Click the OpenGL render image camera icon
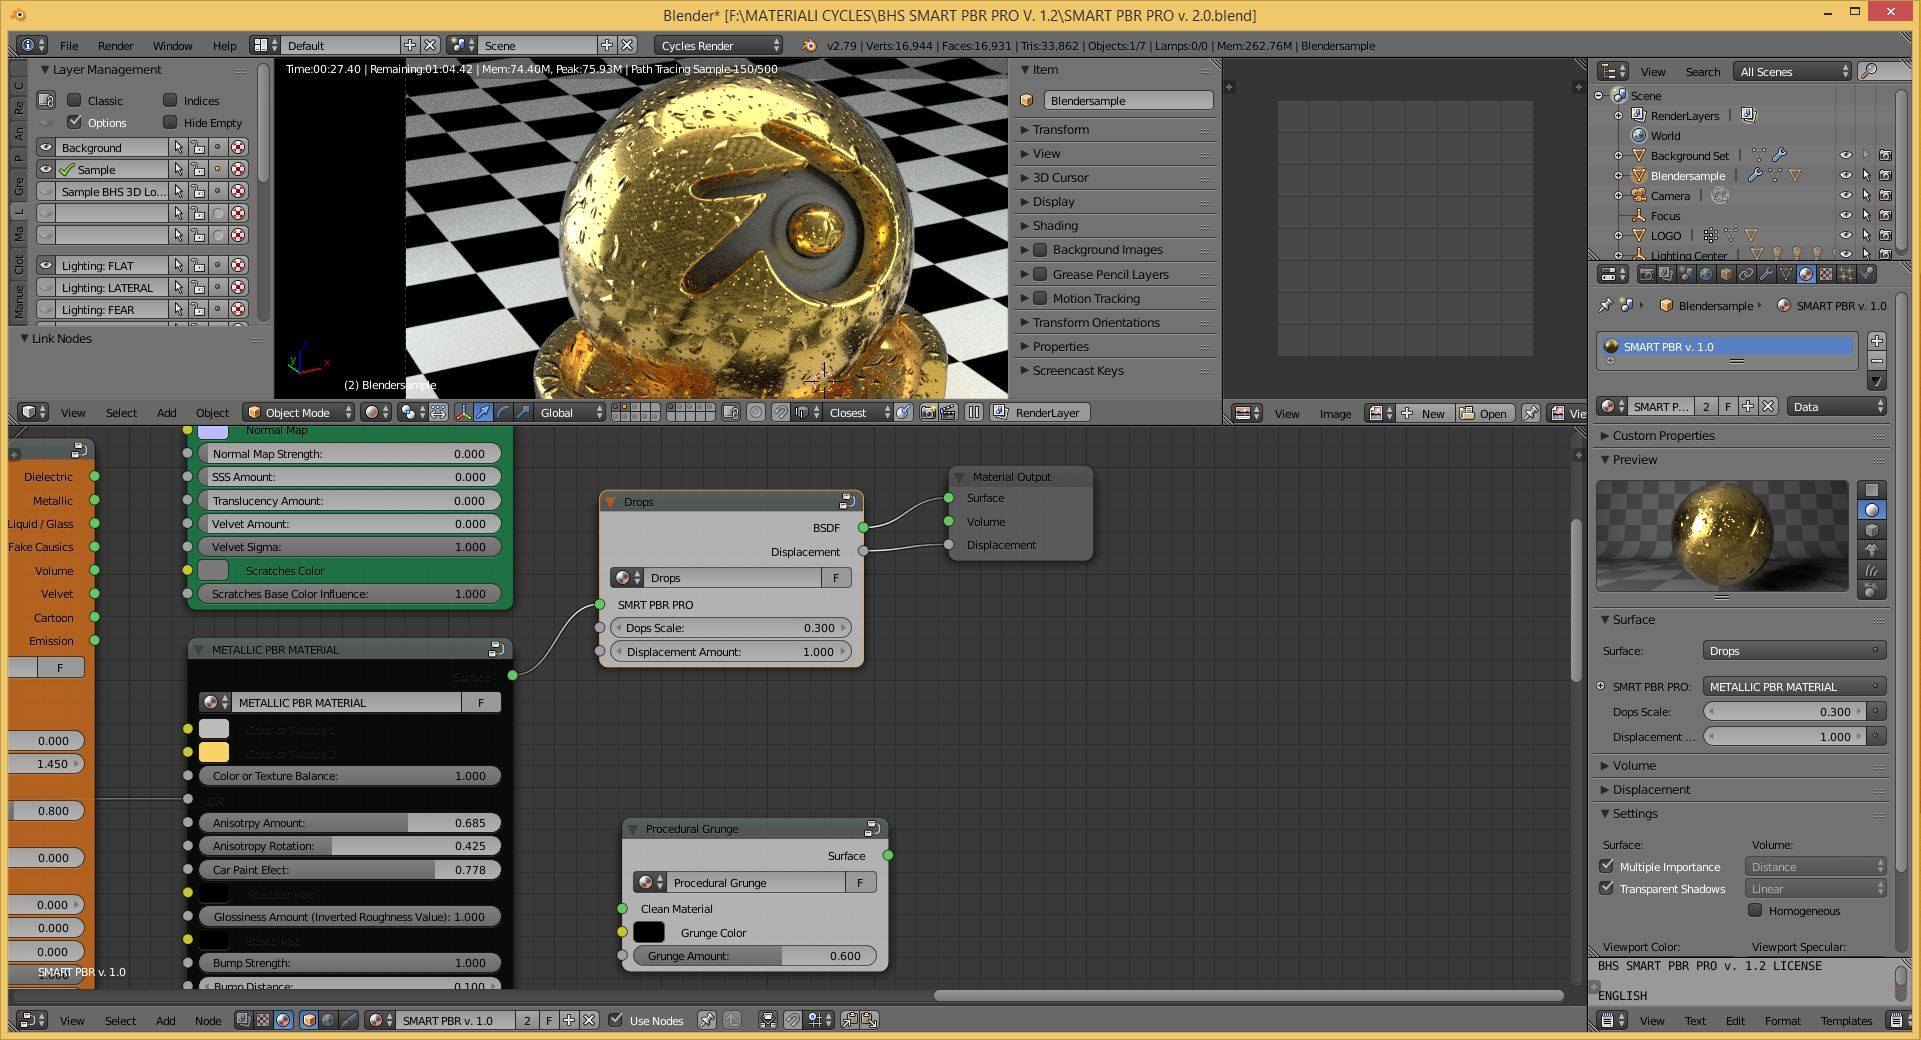The height and width of the screenshot is (1040, 1921). coord(928,412)
